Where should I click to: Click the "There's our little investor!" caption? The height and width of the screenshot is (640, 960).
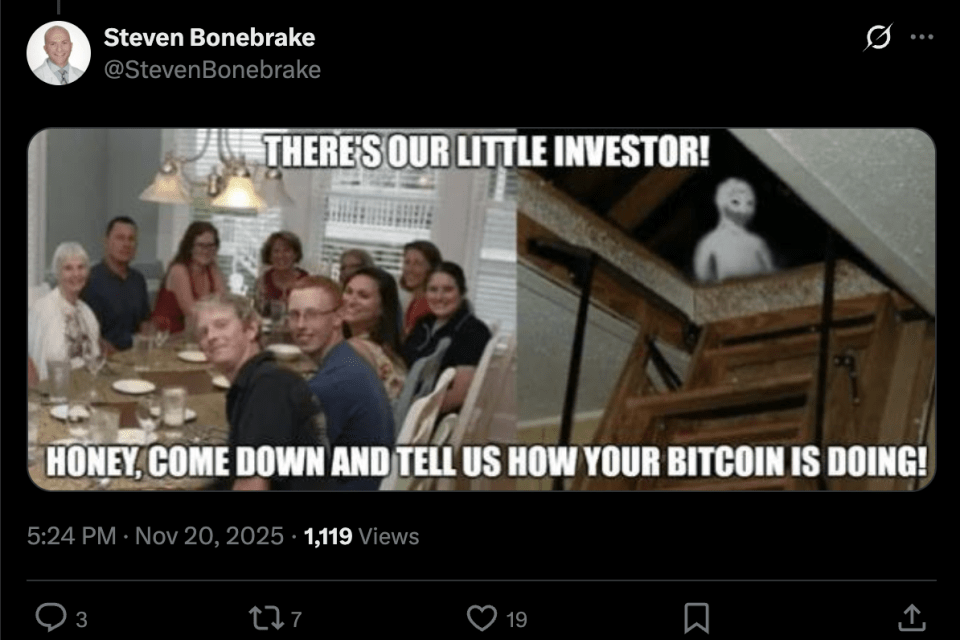487,151
